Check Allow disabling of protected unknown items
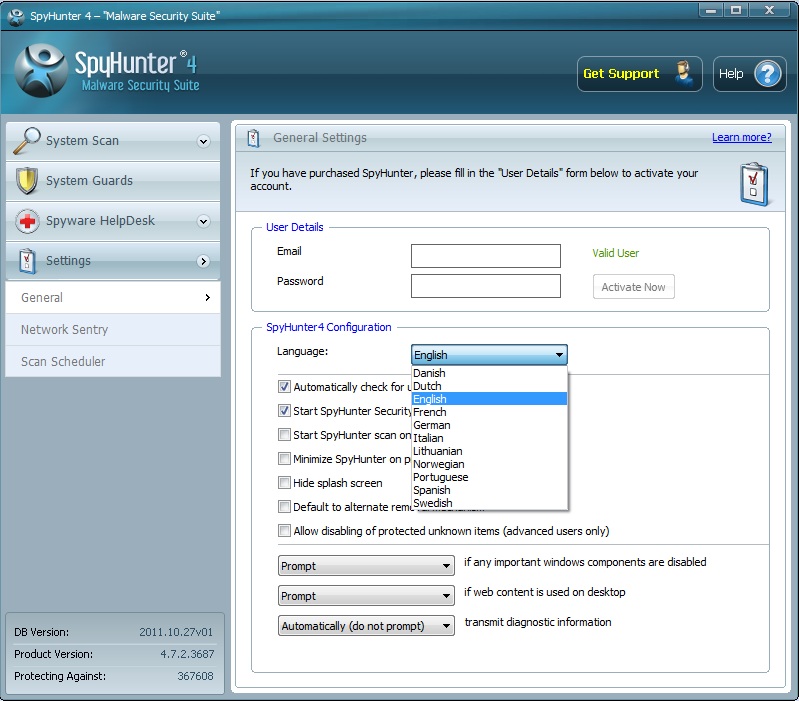799x701 pixels. (x=285, y=531)
